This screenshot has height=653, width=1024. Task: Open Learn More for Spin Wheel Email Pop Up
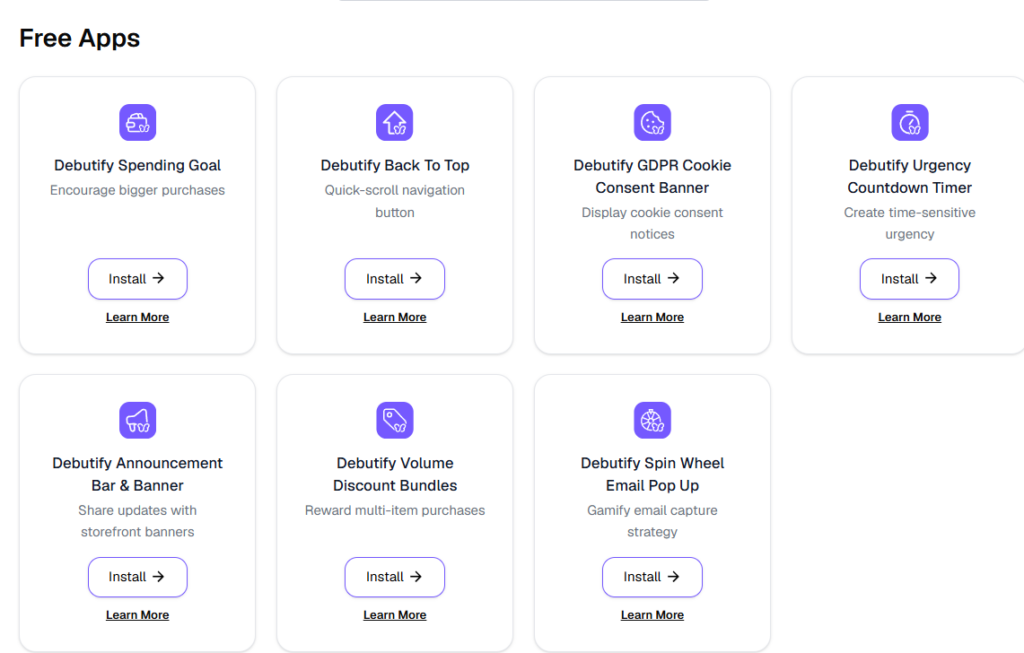652,615
